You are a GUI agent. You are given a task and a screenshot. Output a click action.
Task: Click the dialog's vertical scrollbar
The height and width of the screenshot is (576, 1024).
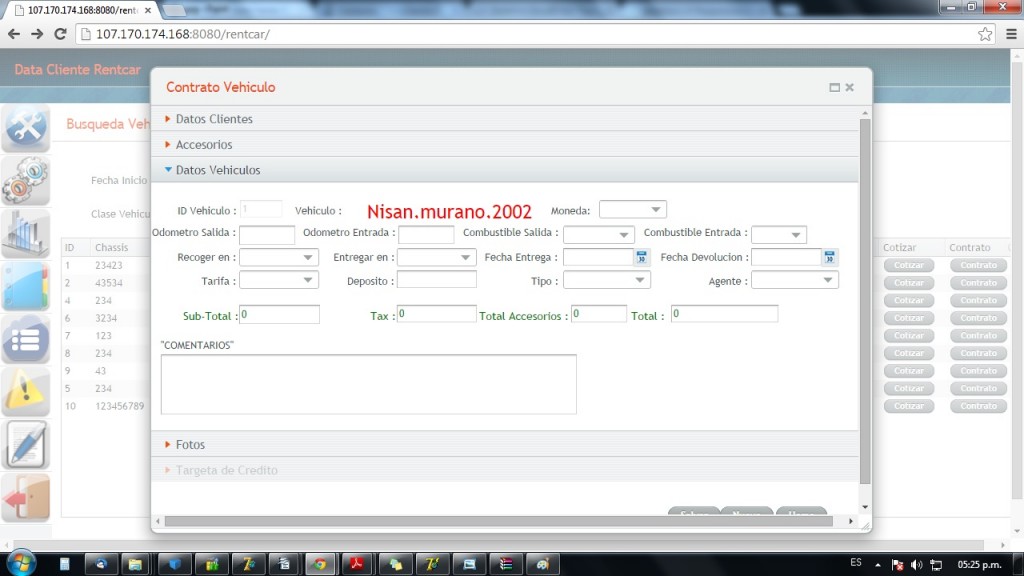coord(865,301)
